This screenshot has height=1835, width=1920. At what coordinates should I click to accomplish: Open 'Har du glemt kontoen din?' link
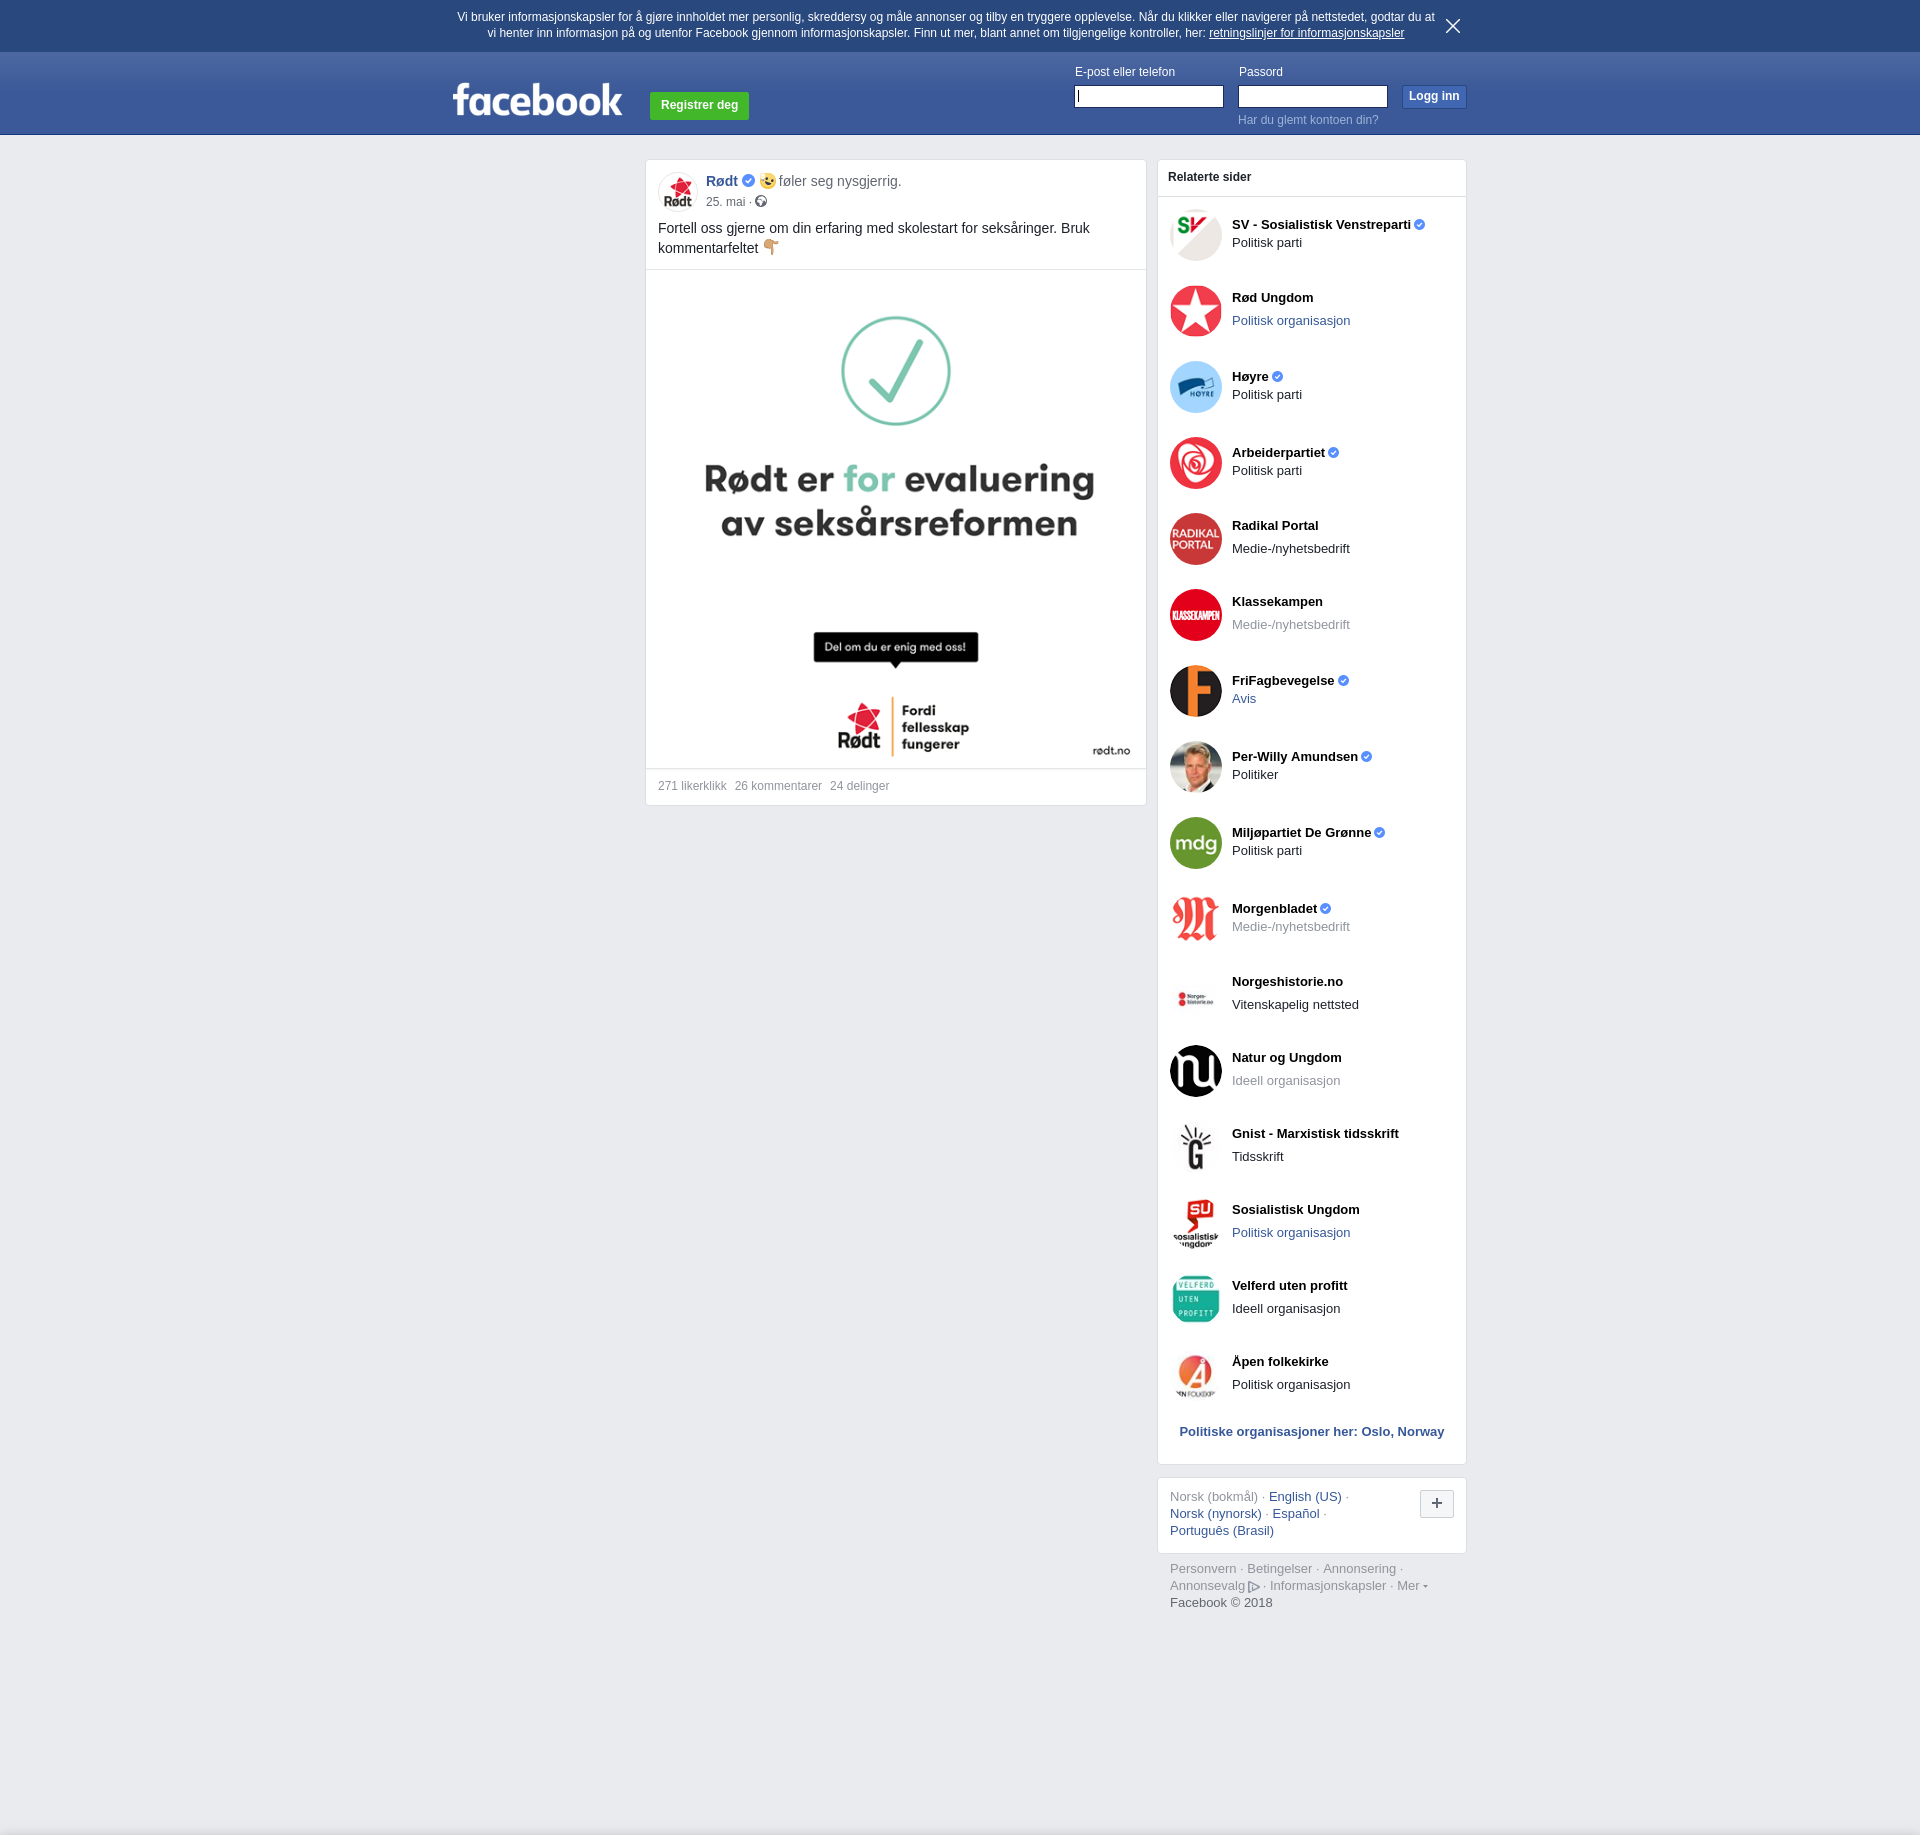1308,120
